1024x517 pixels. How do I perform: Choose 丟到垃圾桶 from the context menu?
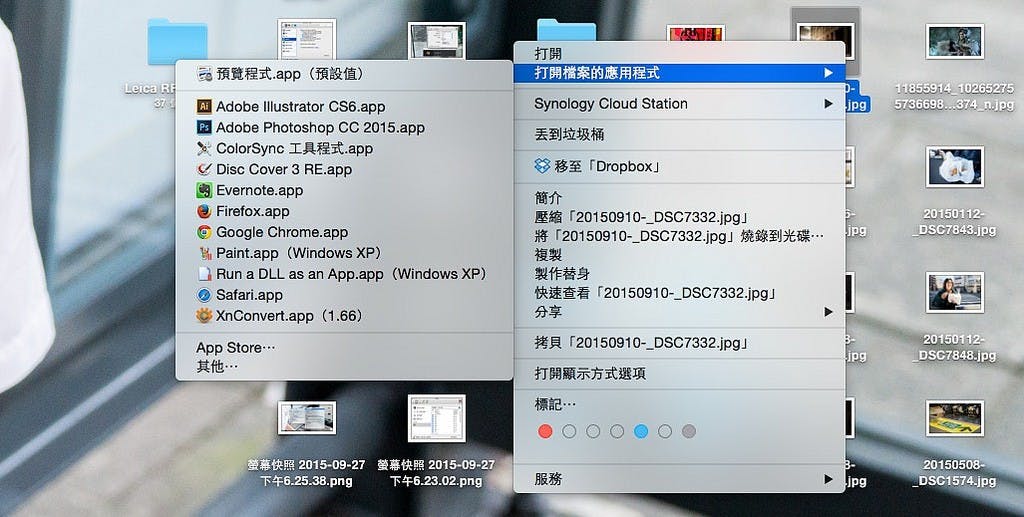point(569,134)
